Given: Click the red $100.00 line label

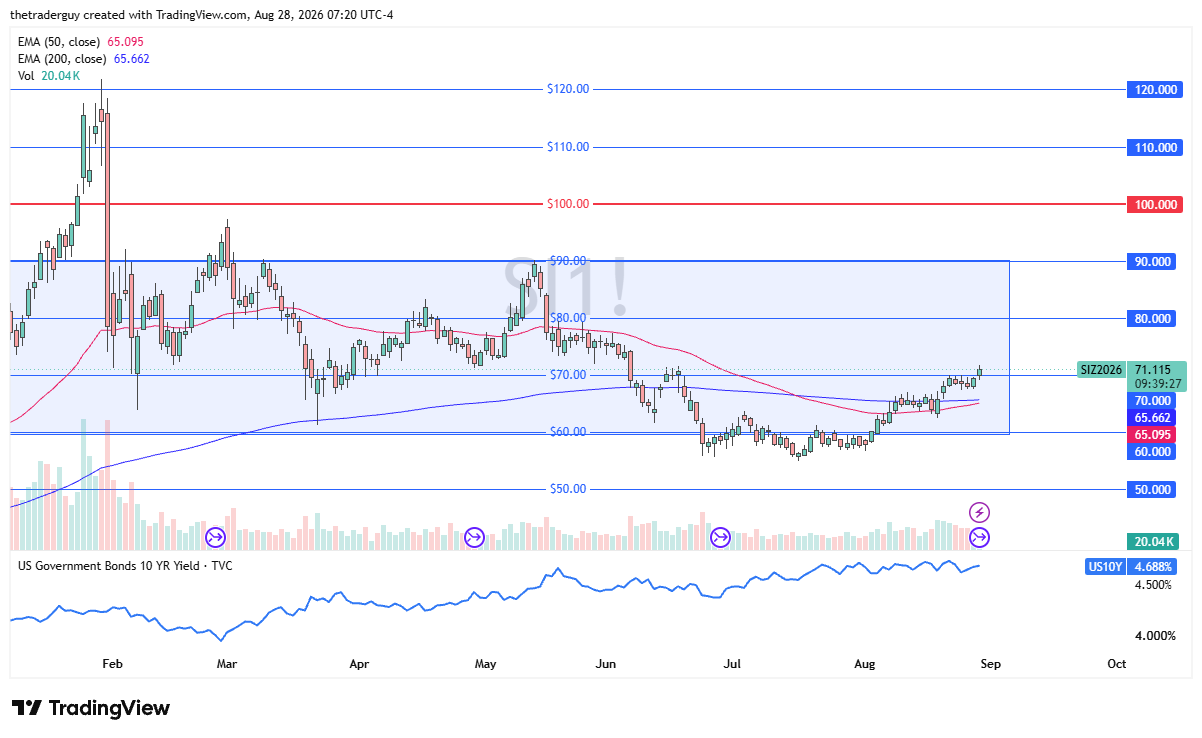Looking at the screenshot, I should 568,204.
